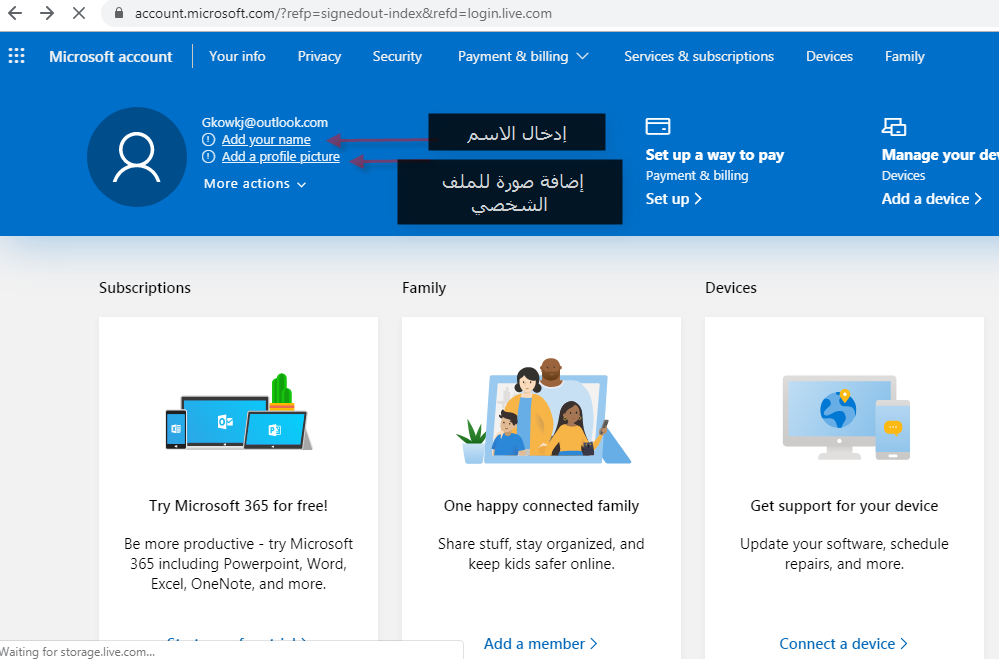999x659 pixels.
Task: Stop loading the page
Action: tap(79, 13)
